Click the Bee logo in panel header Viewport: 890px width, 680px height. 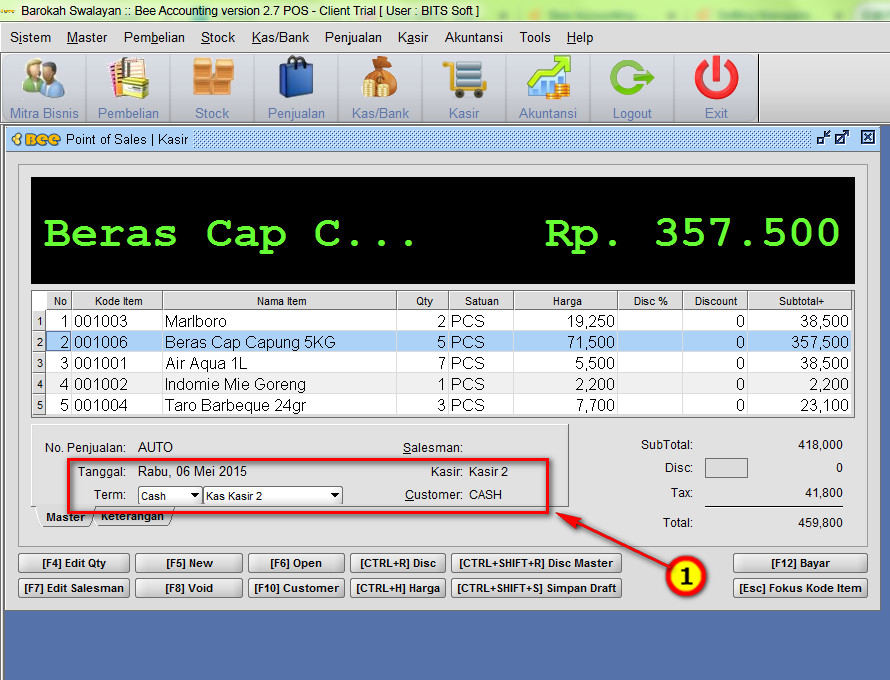point(36,139)
